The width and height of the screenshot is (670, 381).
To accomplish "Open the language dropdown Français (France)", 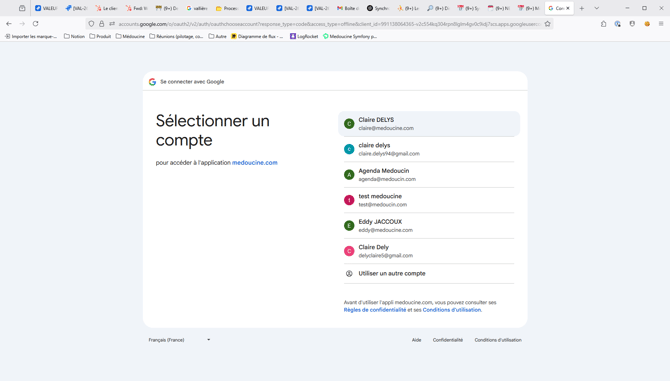I will (179, 340).
